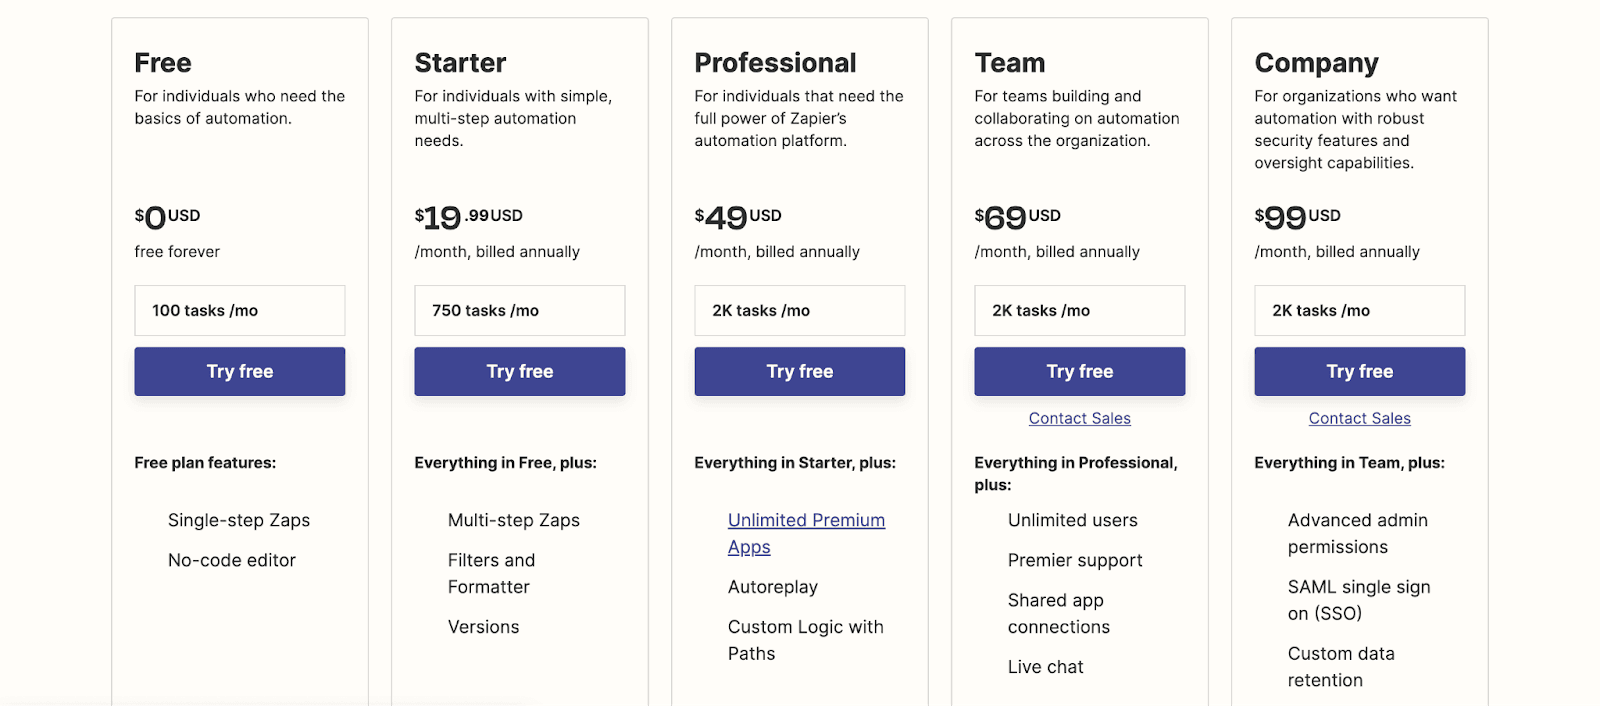The width and height of the screenshot is (1600, 706).
Task: Click Try free under the Professional plan
Action: (799, 371)
